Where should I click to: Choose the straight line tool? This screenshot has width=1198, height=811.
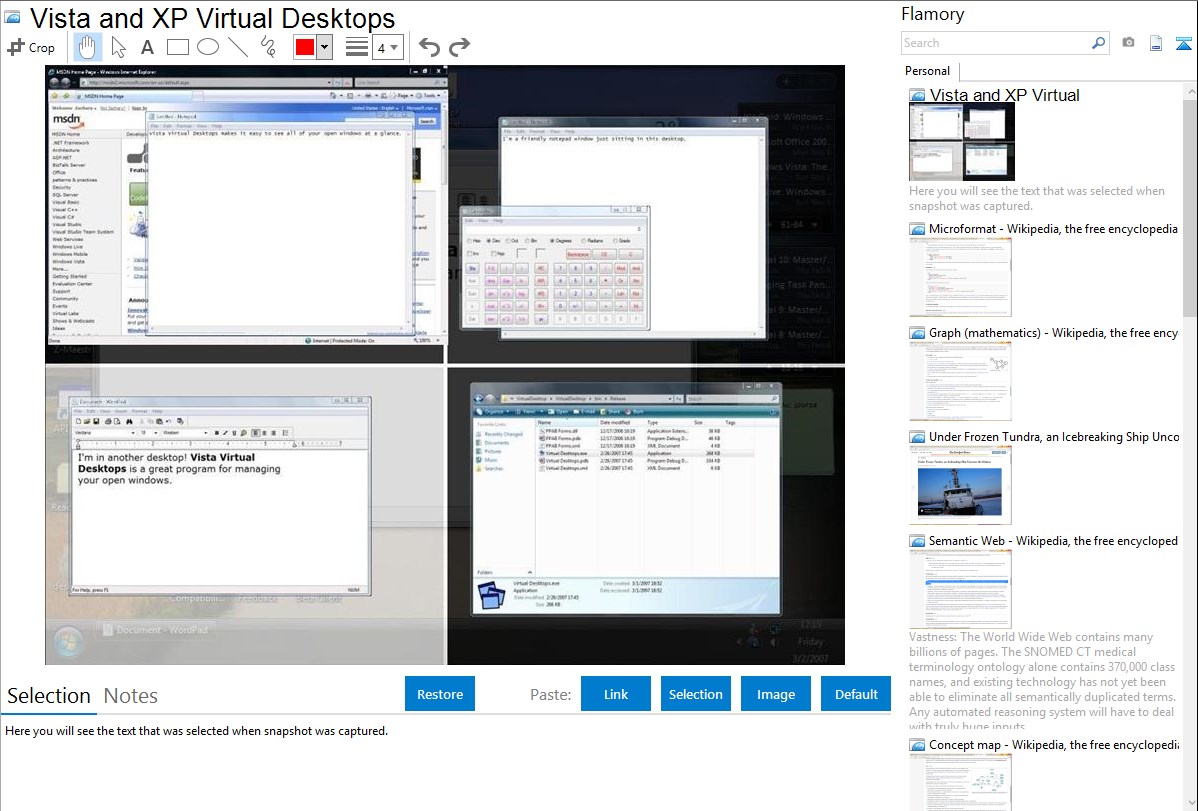(x=238, y=47)
